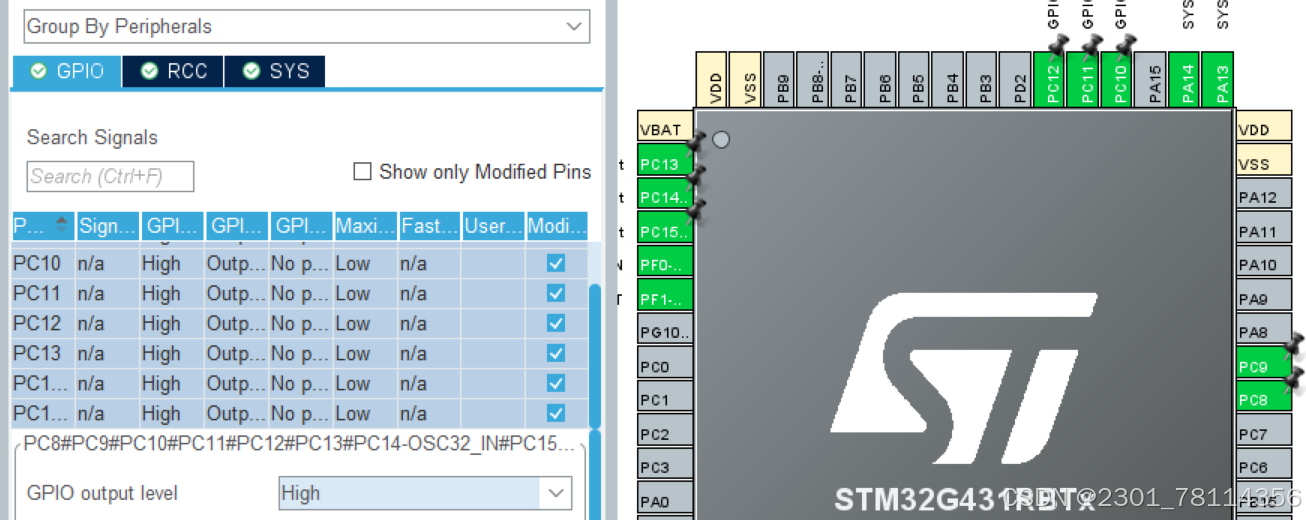The image size is (1306, 520).
Task: Click the PB3 pin on the chip
Action: coord(984,78)
